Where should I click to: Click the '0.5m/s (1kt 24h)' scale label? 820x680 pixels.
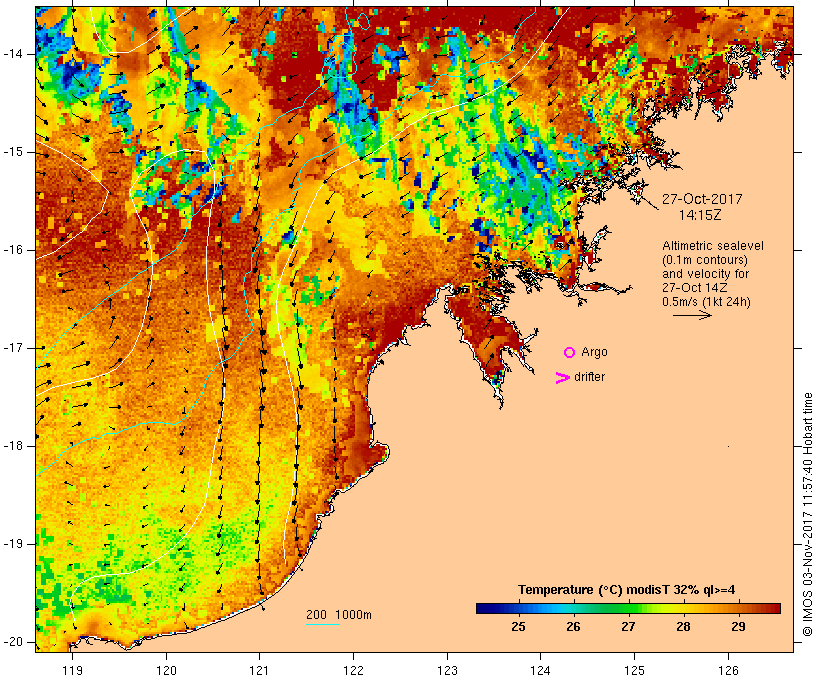[x=707, y=302]
